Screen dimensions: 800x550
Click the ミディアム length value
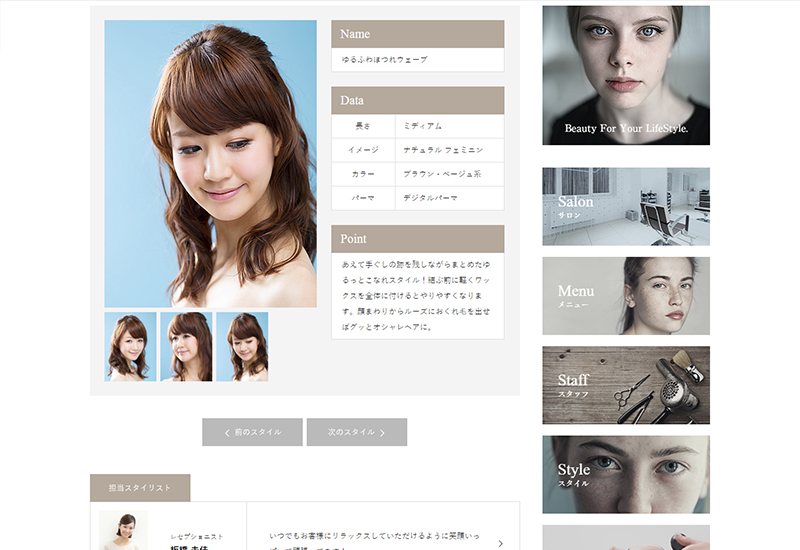tap(422, 126)
